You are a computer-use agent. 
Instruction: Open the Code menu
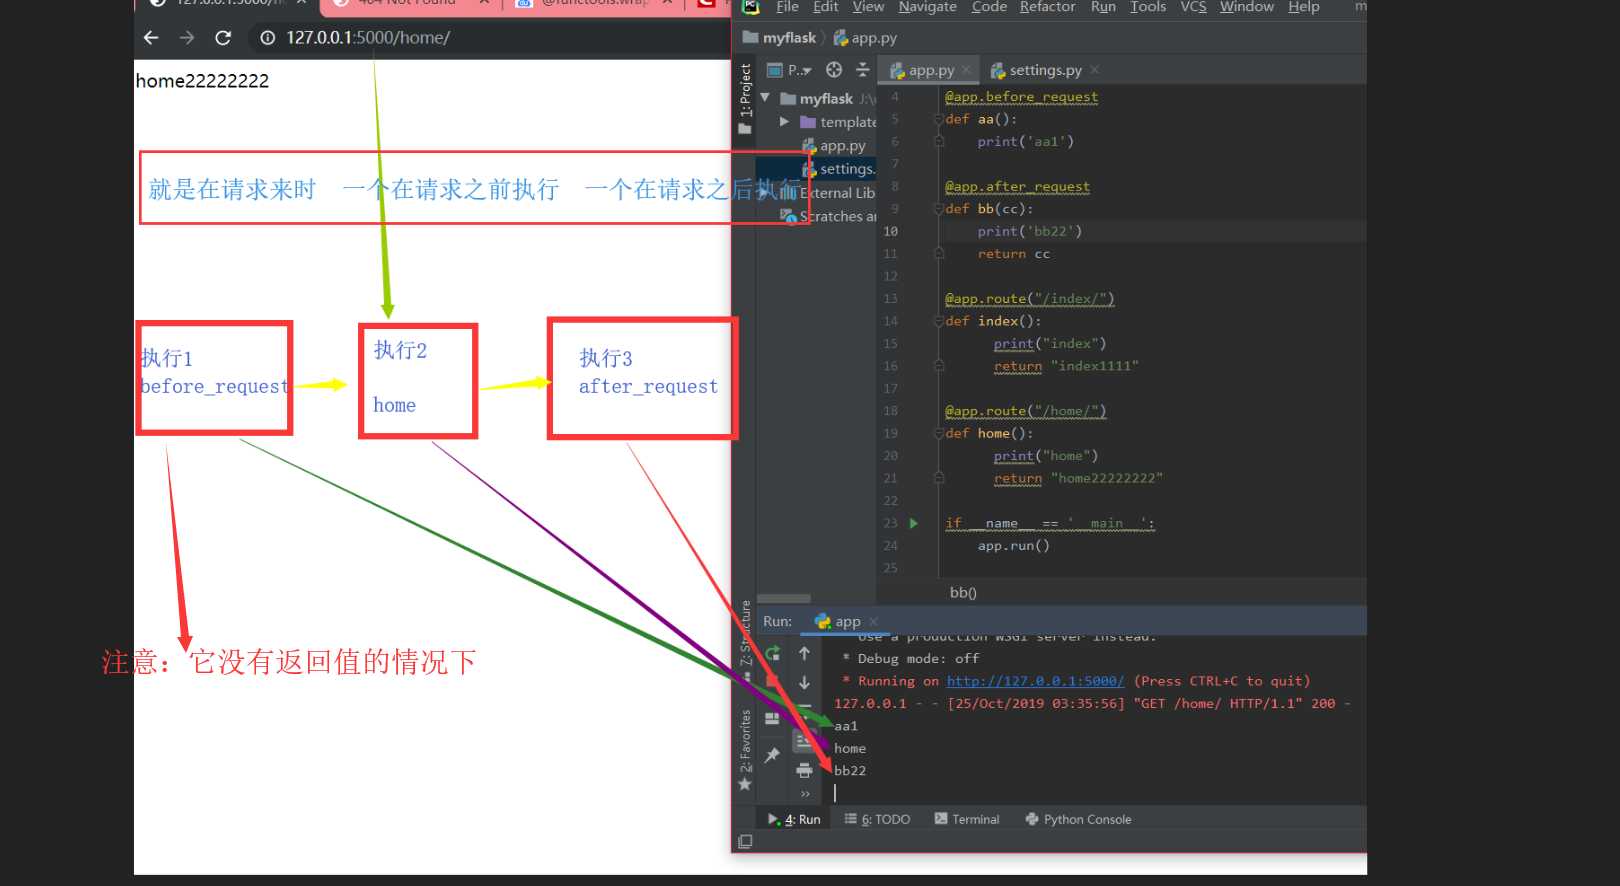(989, 7)
